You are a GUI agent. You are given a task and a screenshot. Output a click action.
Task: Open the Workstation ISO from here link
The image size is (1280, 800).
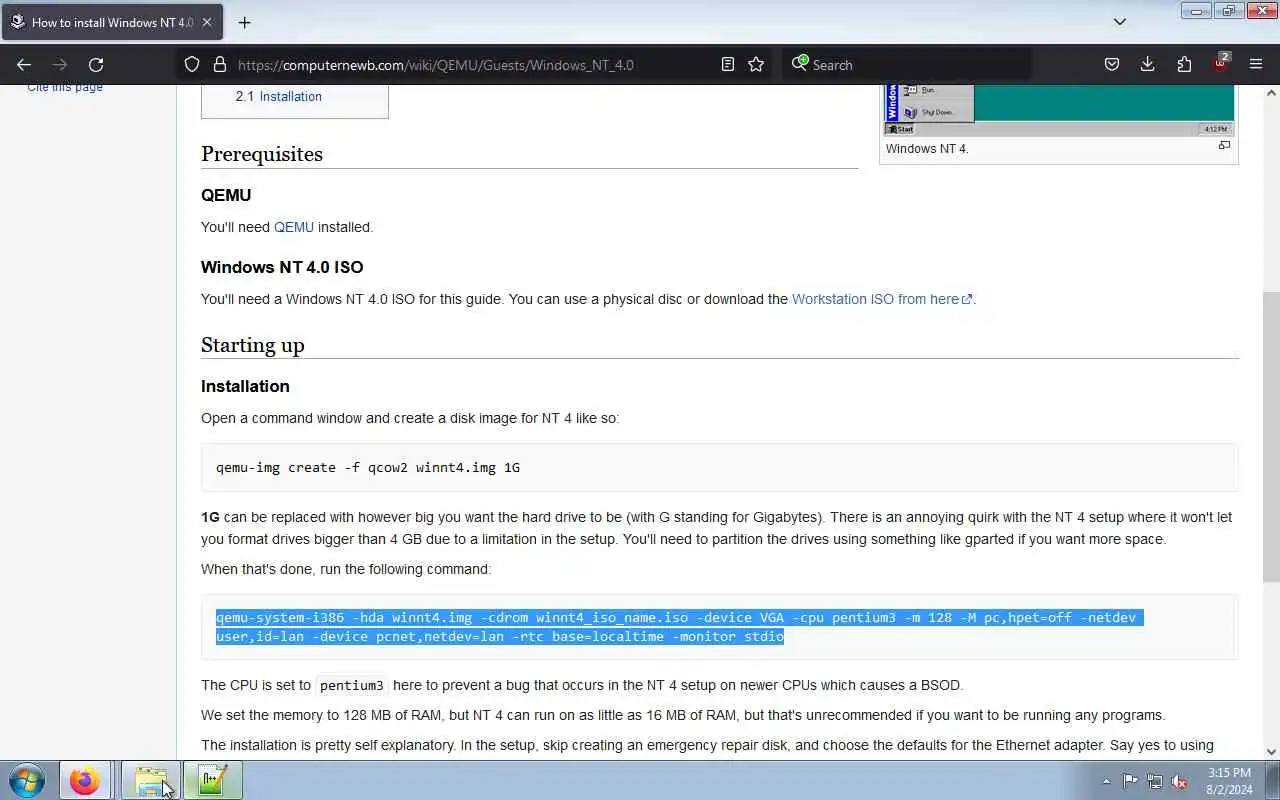[x=881, y=299]
